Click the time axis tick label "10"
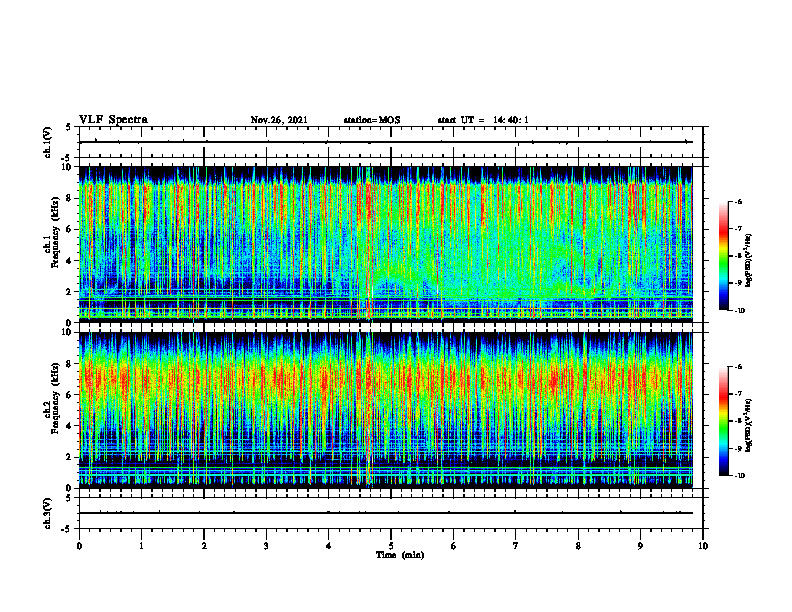This screenshot has height=612, width=792. tap(703, 546)
